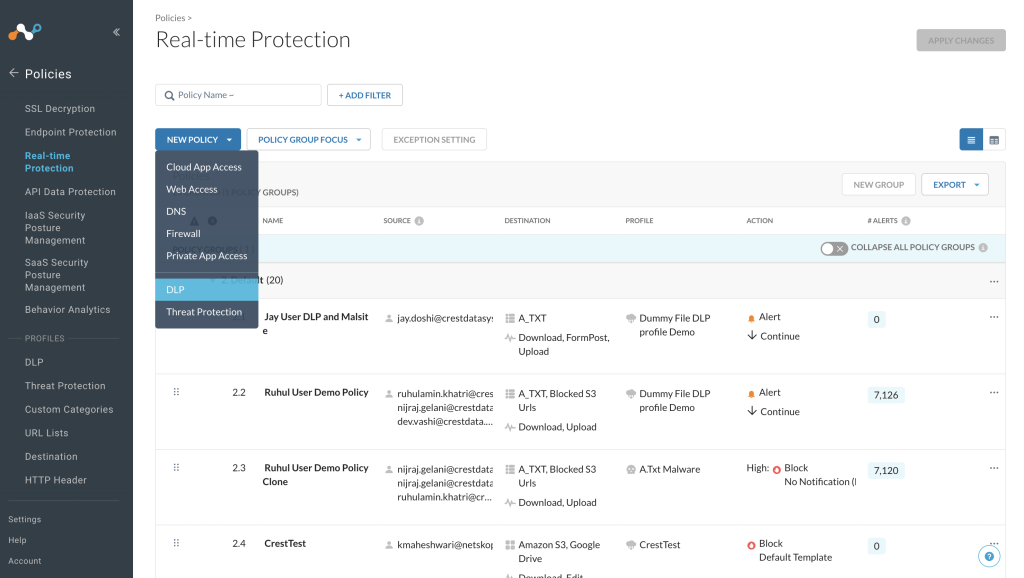Open more options for Jay User DLP policy row
Image resolution: width=1024 pixels, height=578 pixels.
click(x=994, y=317)
